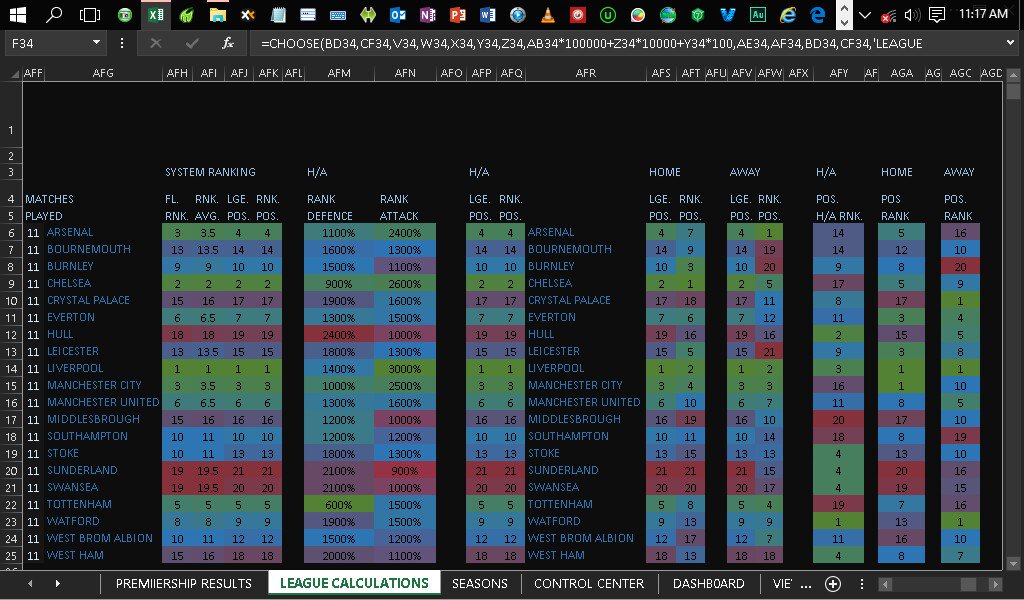This screenshot has height=600, width=1024.
Task: Click into the formula bar text
Action: pos(627,43)
